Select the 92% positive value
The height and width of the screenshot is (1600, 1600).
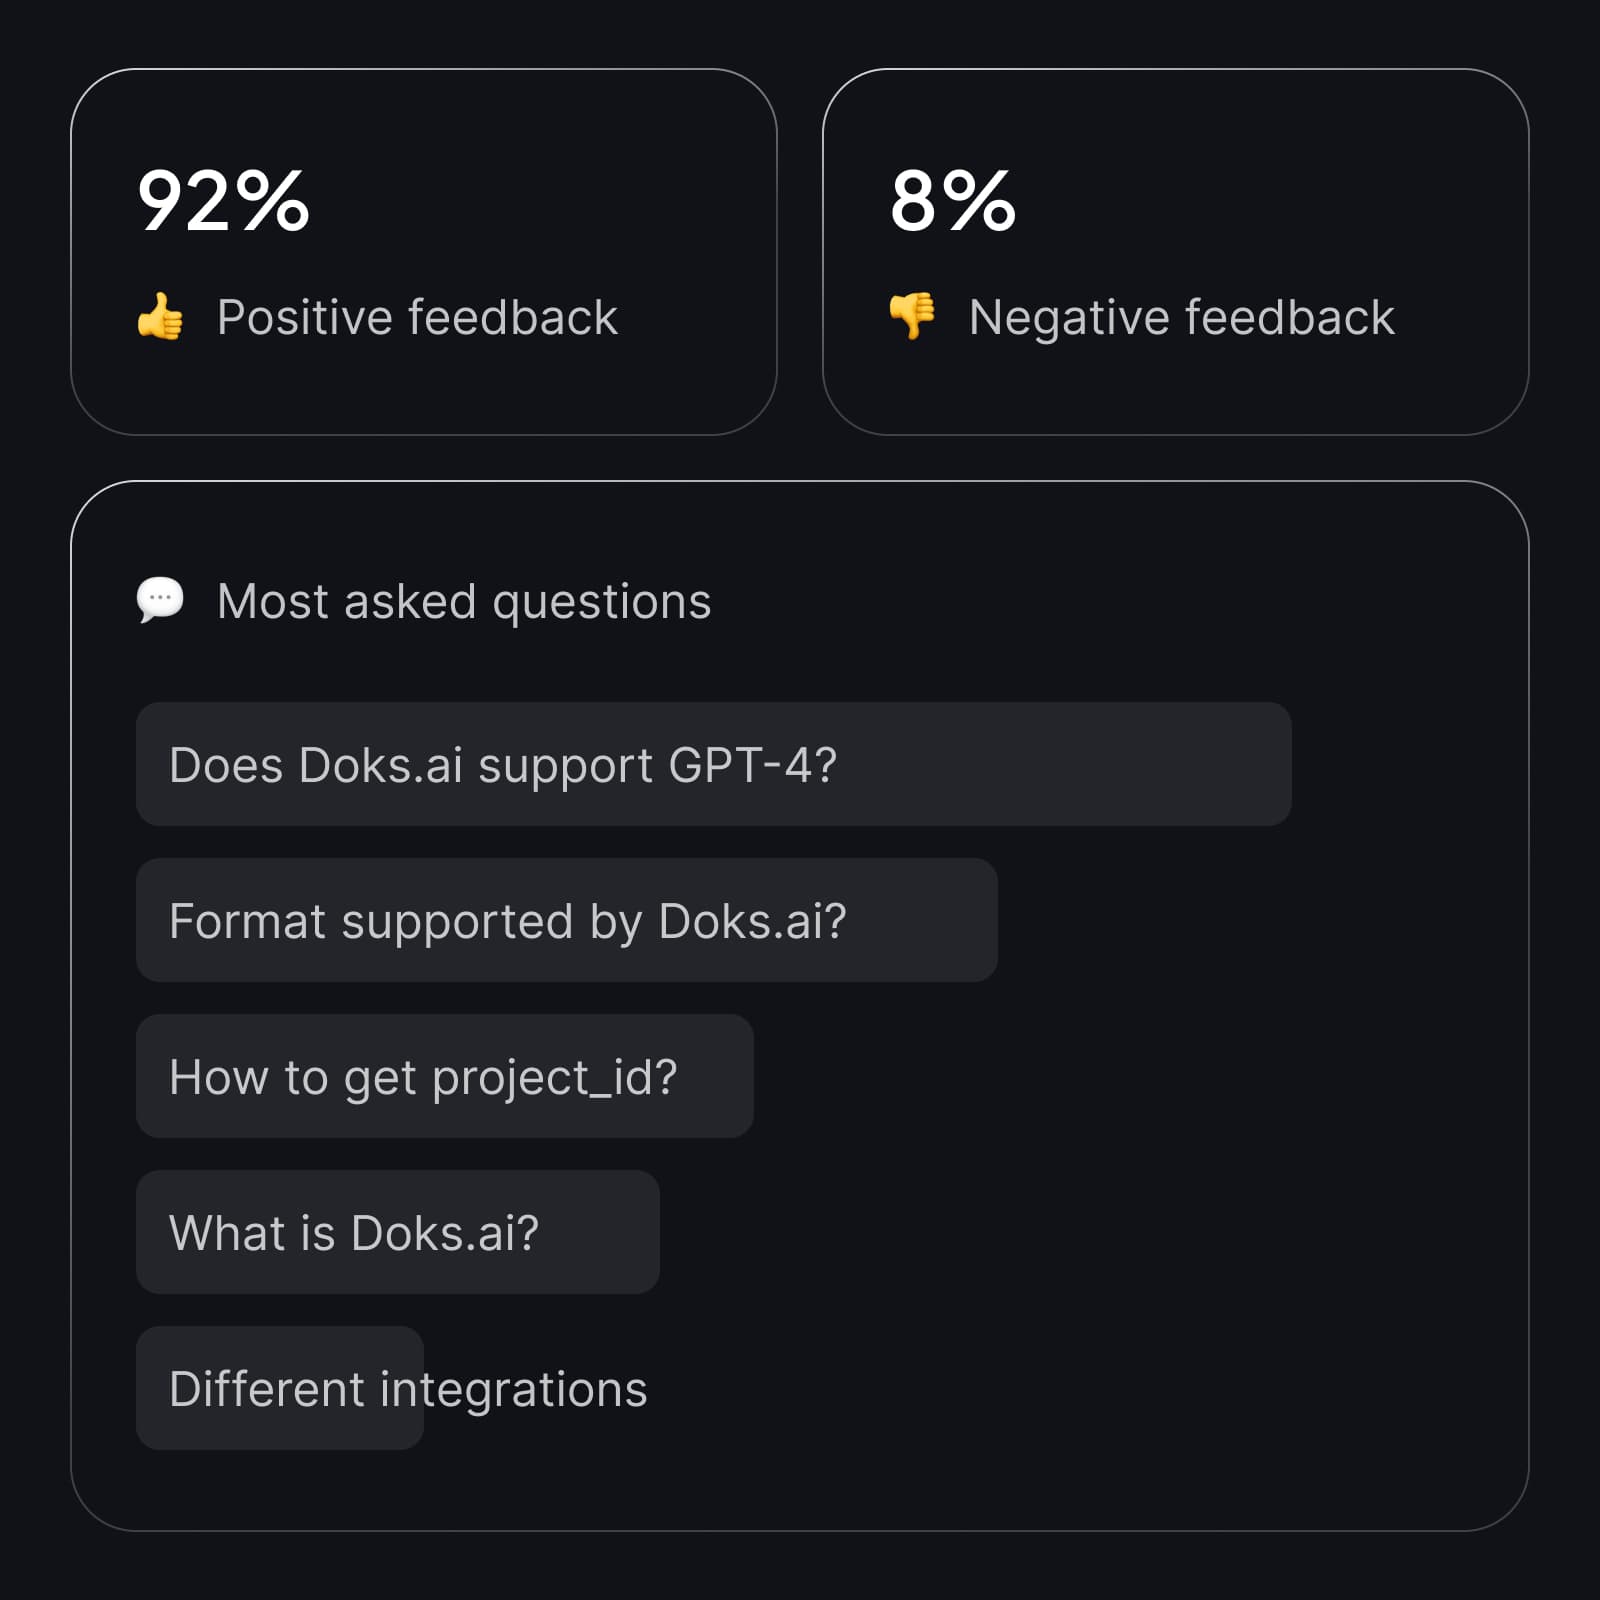click(224, 201)
